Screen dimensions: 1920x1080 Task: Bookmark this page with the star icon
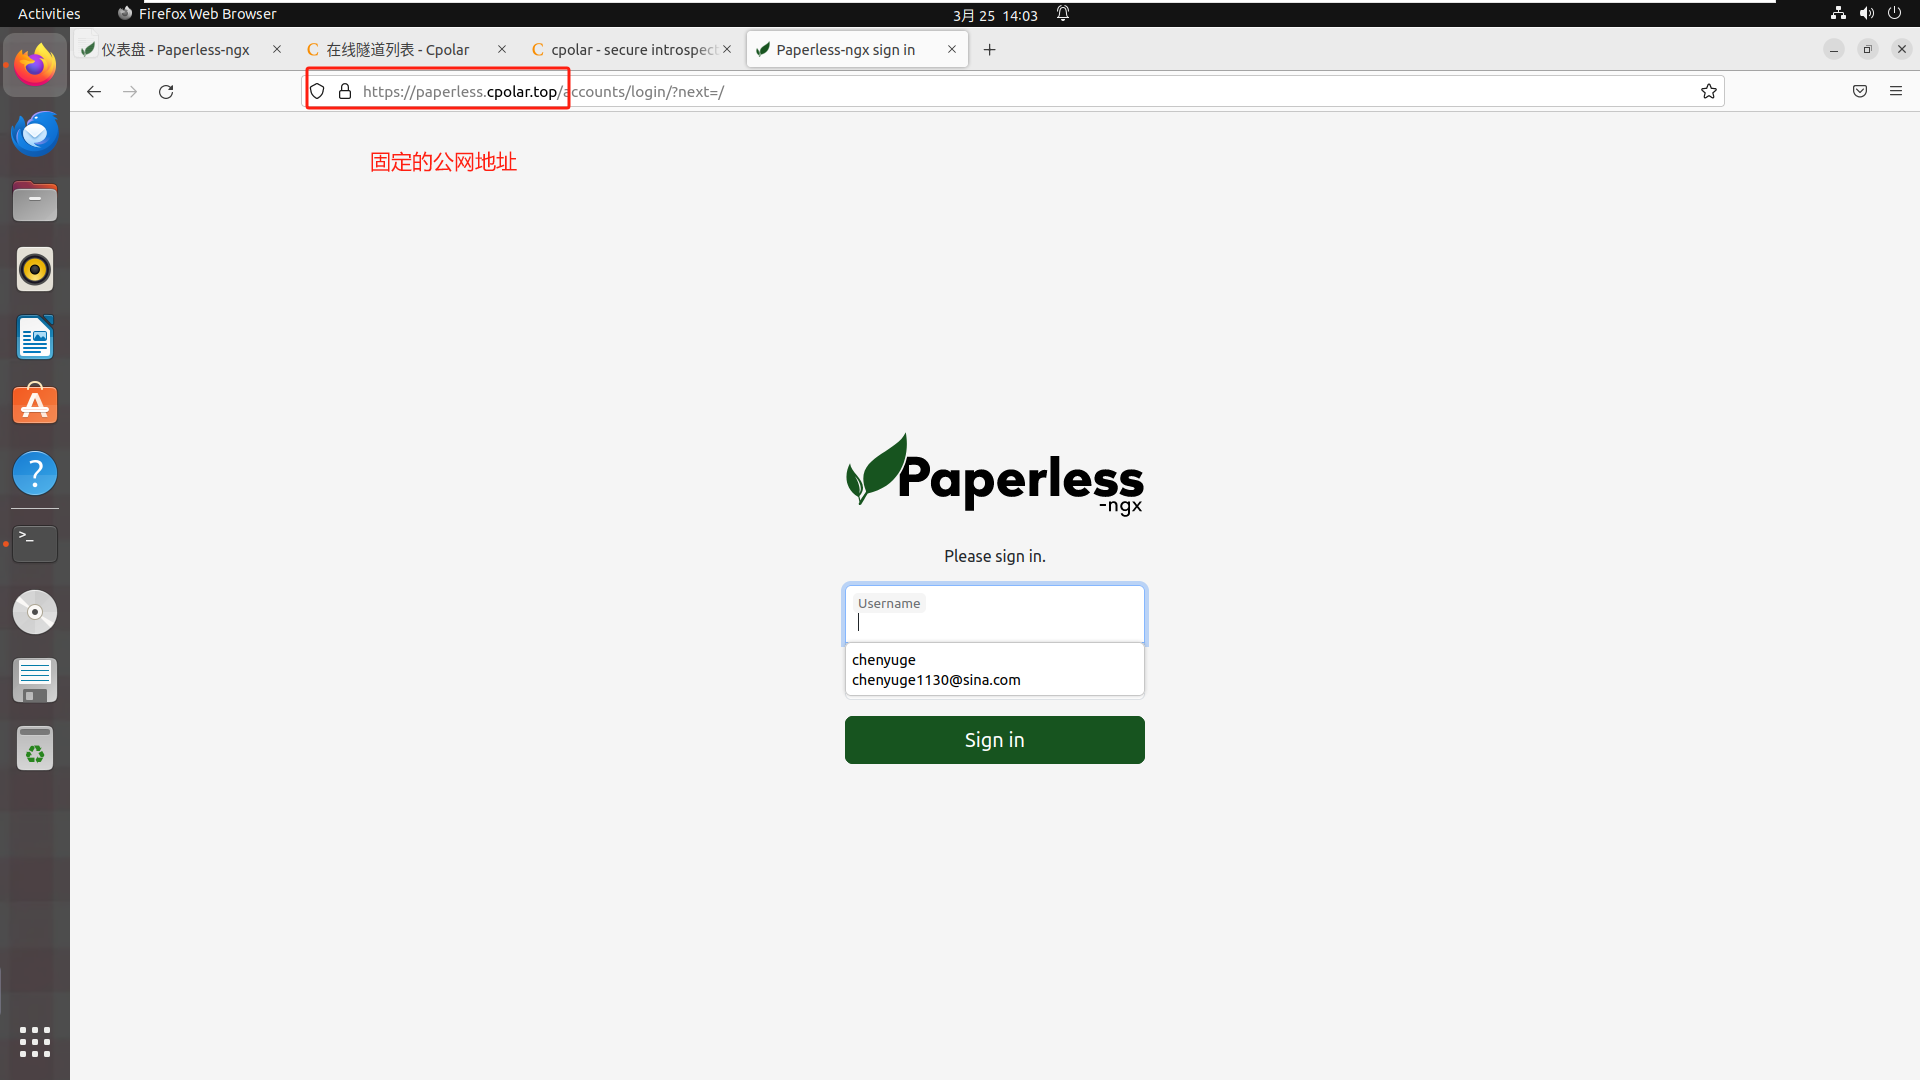[x=1709, y=91]
